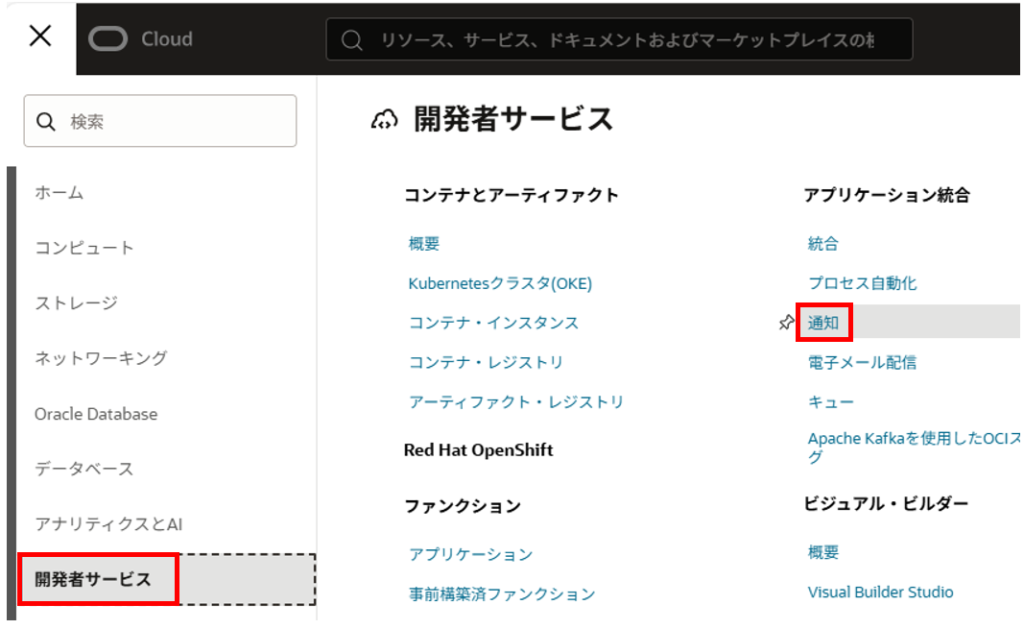The image size is (1024, 629).
Task: Close the navigation menu with X icon
Action: 40,37
